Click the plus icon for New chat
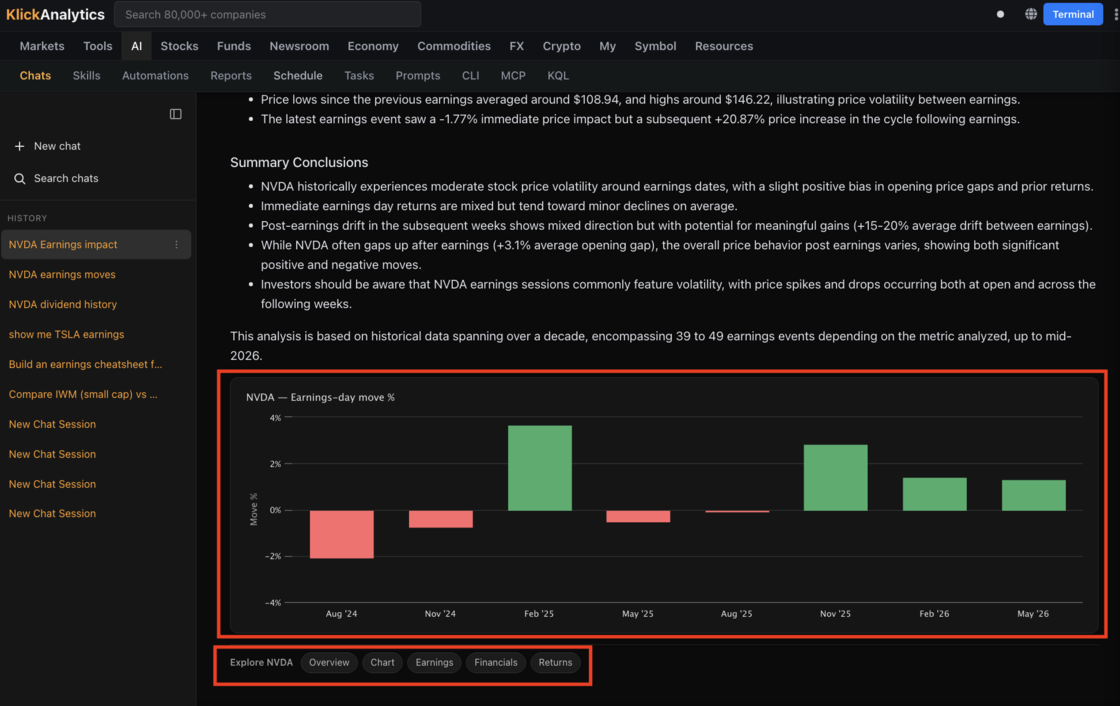The image size is (1120, 706). coord(19,146)
